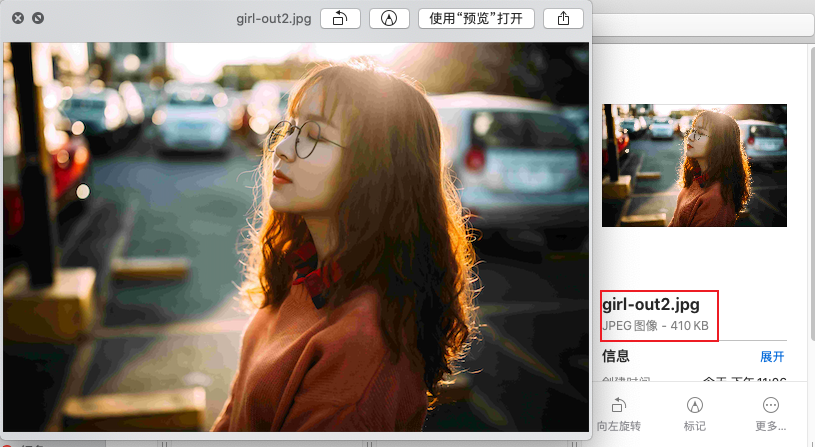Click the full-screen expand button in Quick Look
815x447 pixels.
pos(38,18)
